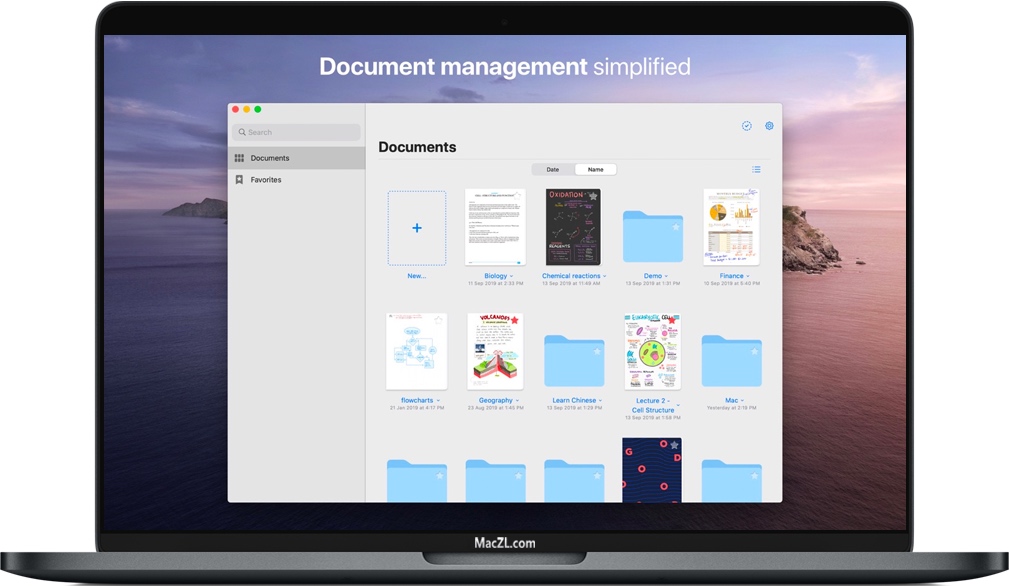Click the New... label
The width and height of the screenshot is (1009, 586).
[x=416, y=276]
